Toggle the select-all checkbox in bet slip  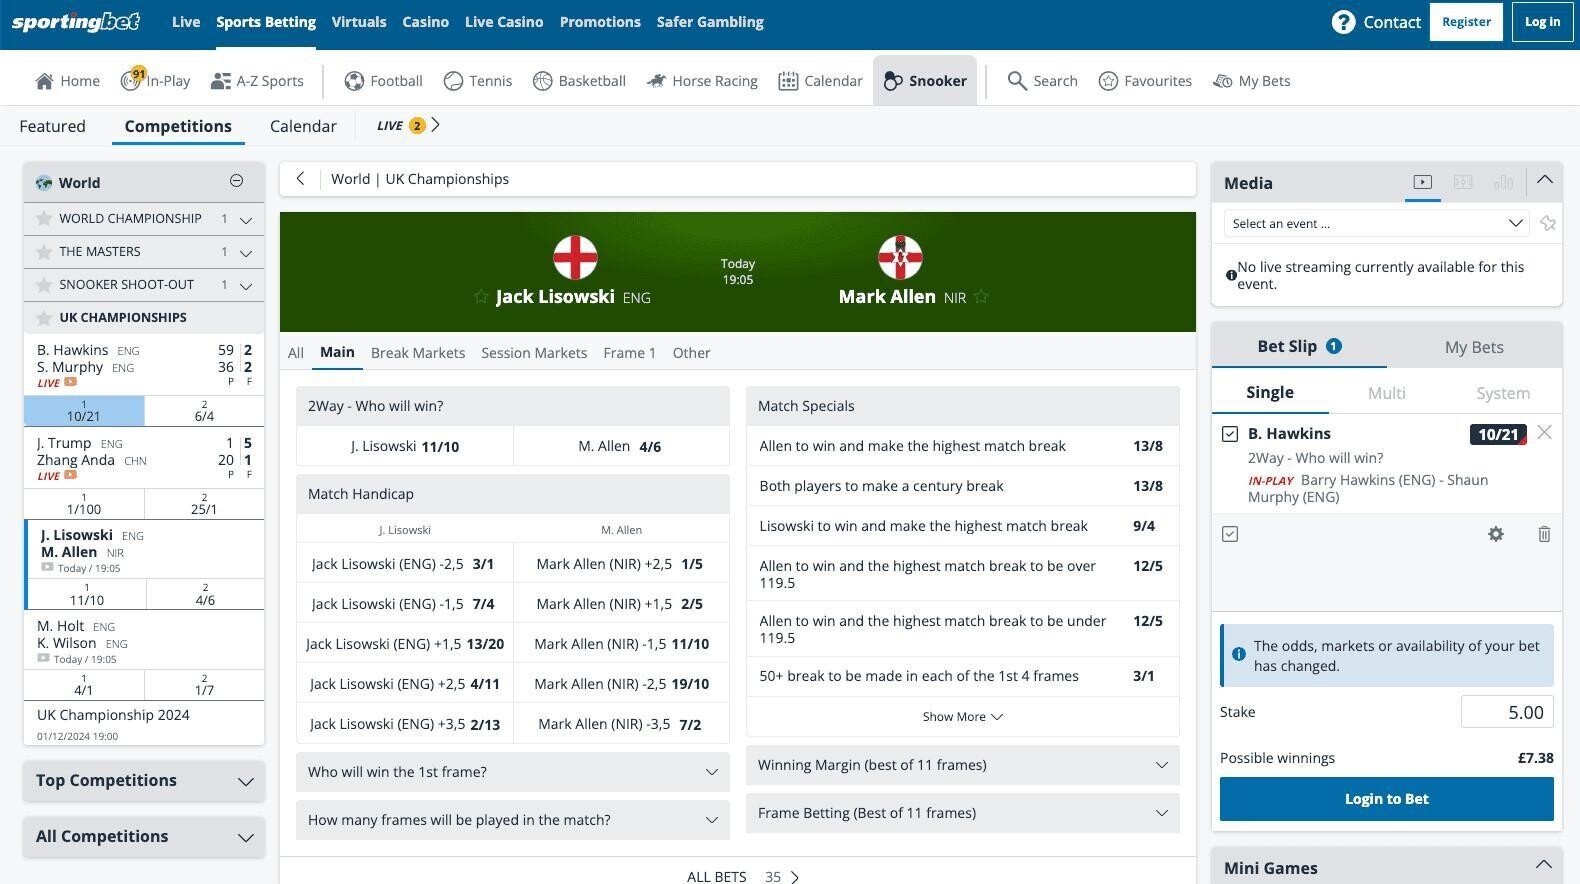[1230, 534]
